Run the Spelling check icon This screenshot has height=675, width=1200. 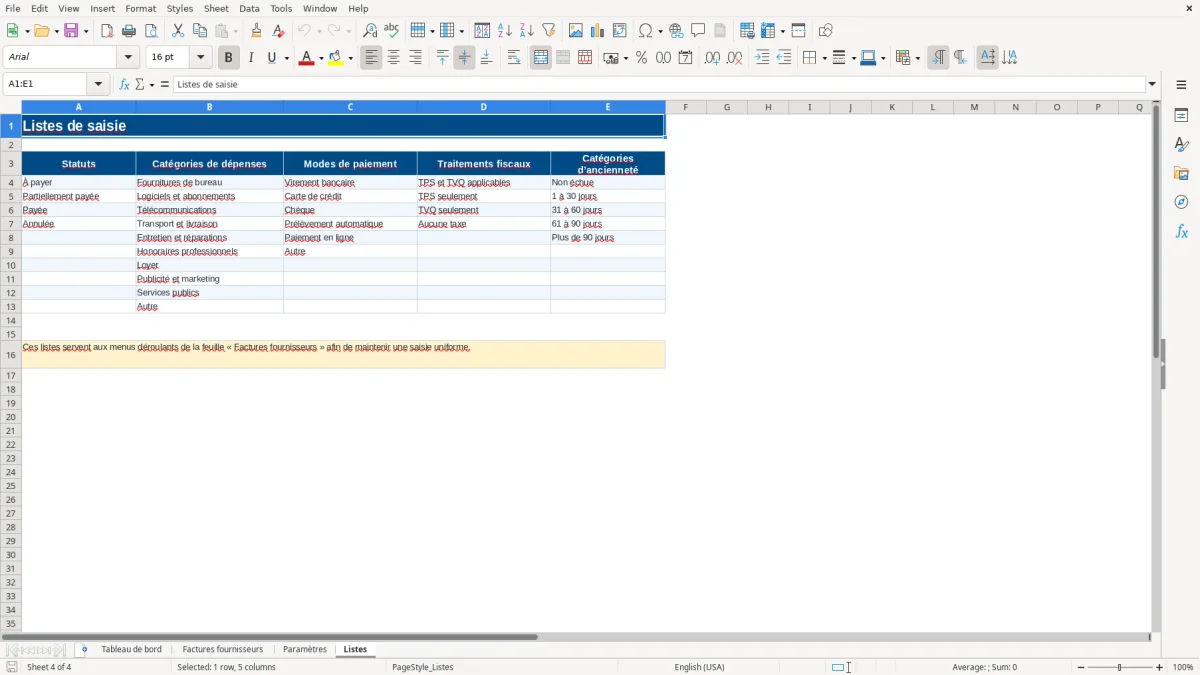pyautogui.click(x=392, y=31)
